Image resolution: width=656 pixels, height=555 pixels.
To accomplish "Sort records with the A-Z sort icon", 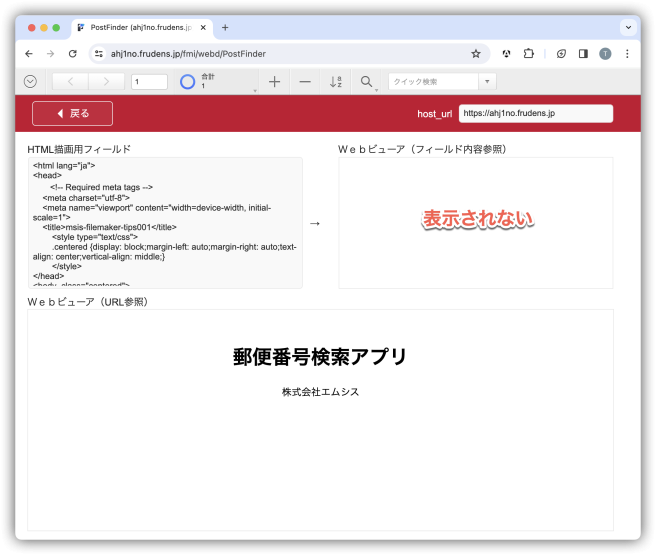I will pyautogui.click(x=336, y=82).
